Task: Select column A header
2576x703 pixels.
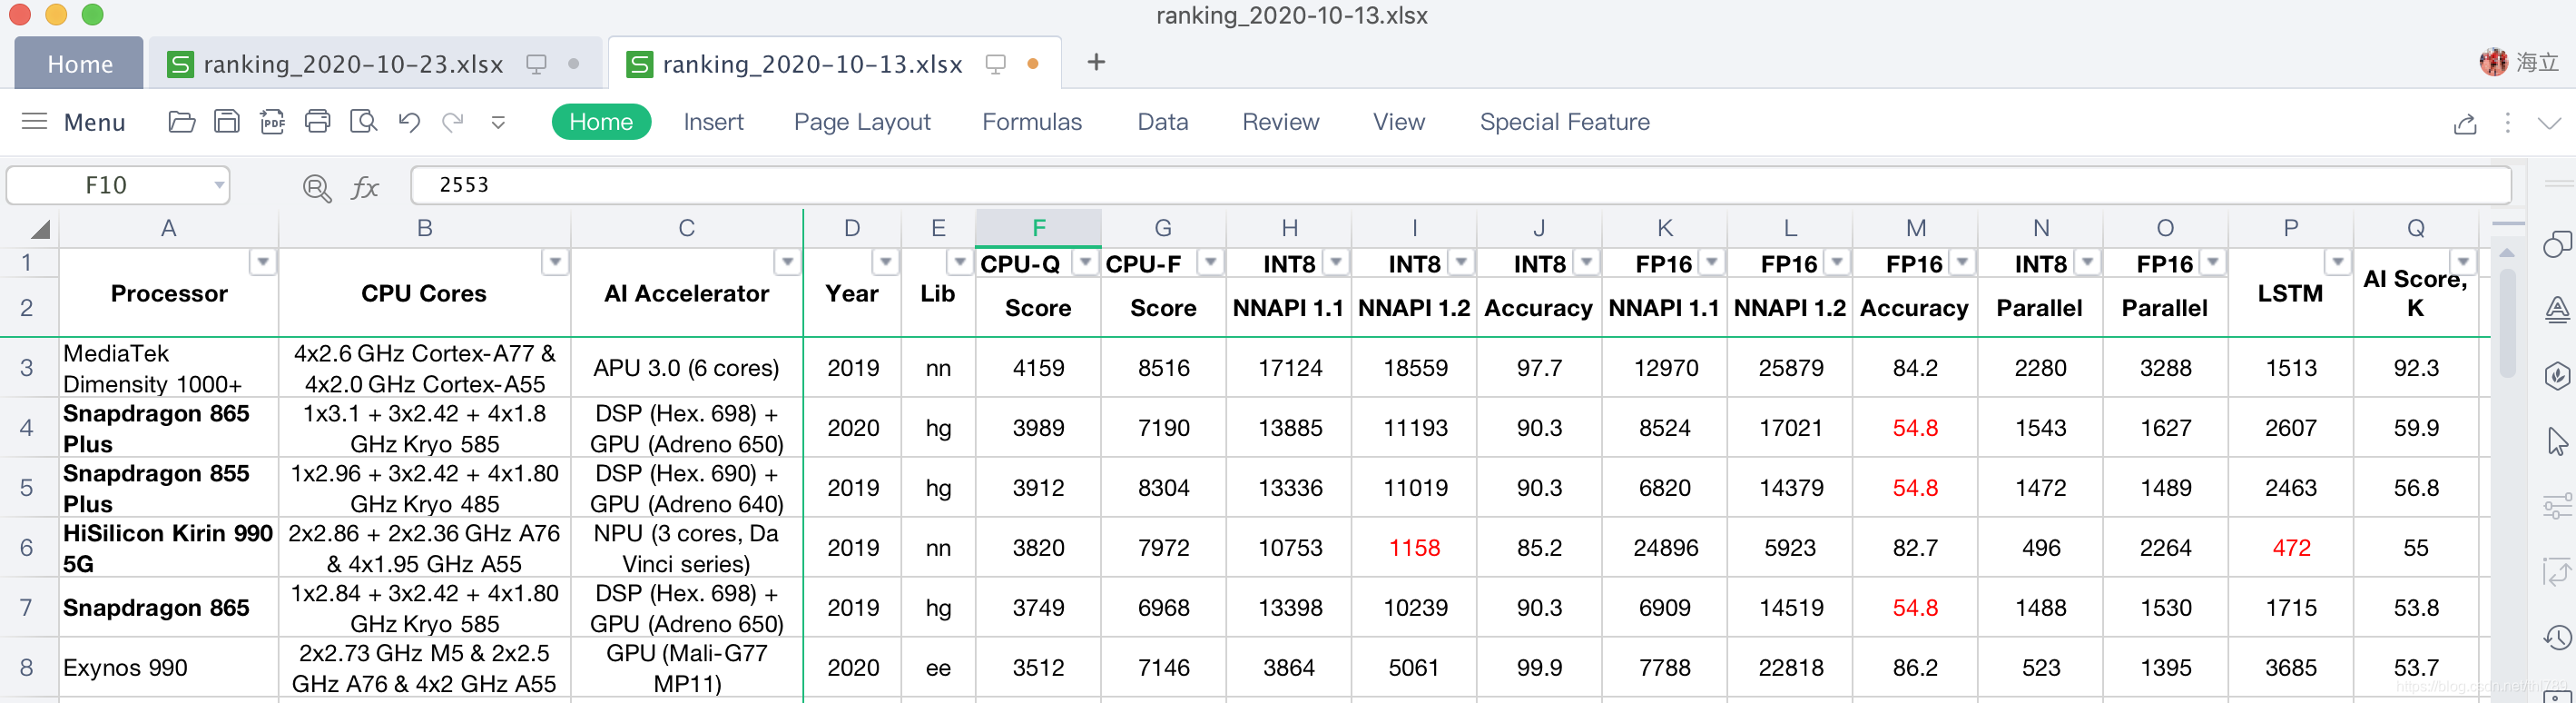Action: click(x=168, y=228)
